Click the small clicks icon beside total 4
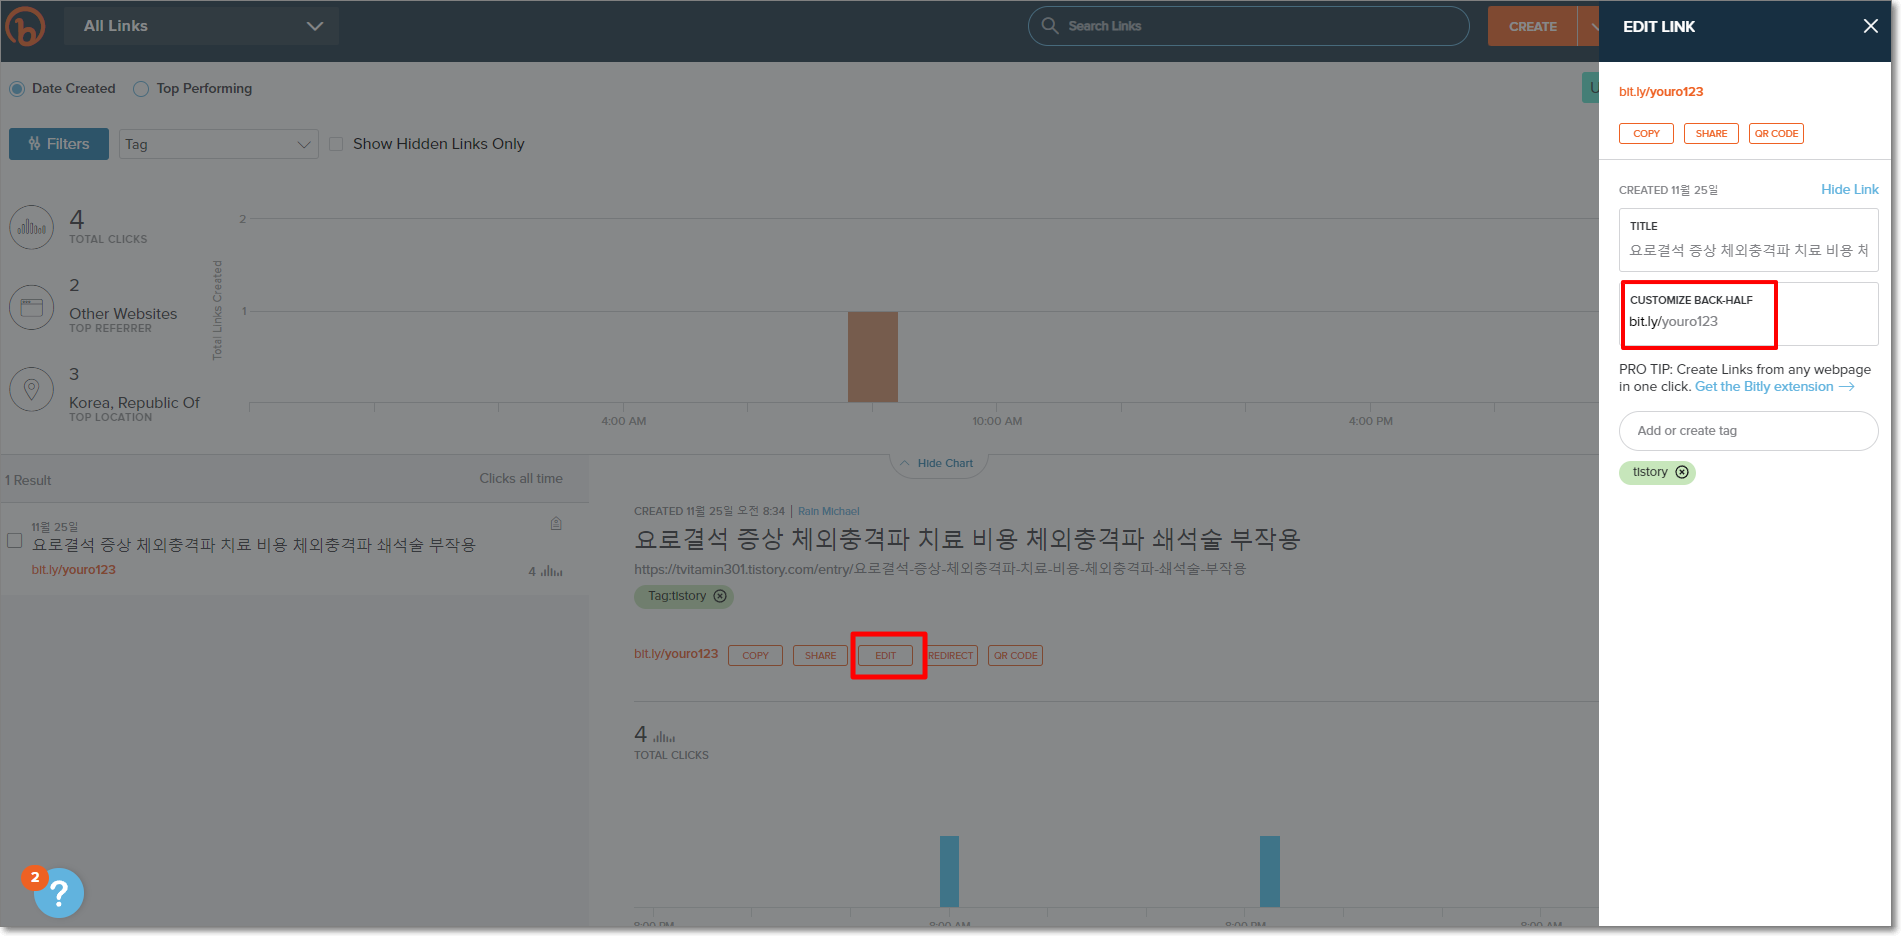This screenshot has height=936, width=1901. (x=664, y=736)
